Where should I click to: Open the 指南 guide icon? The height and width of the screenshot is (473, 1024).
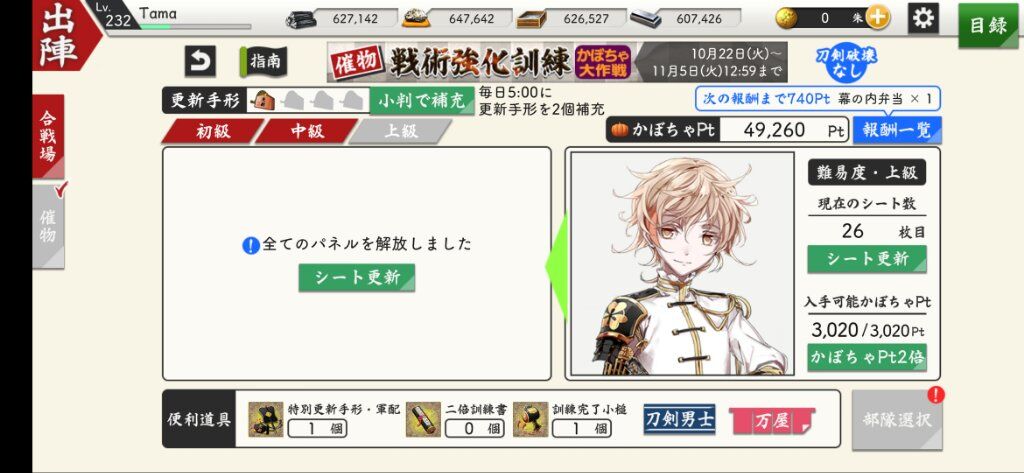[263, 62]
